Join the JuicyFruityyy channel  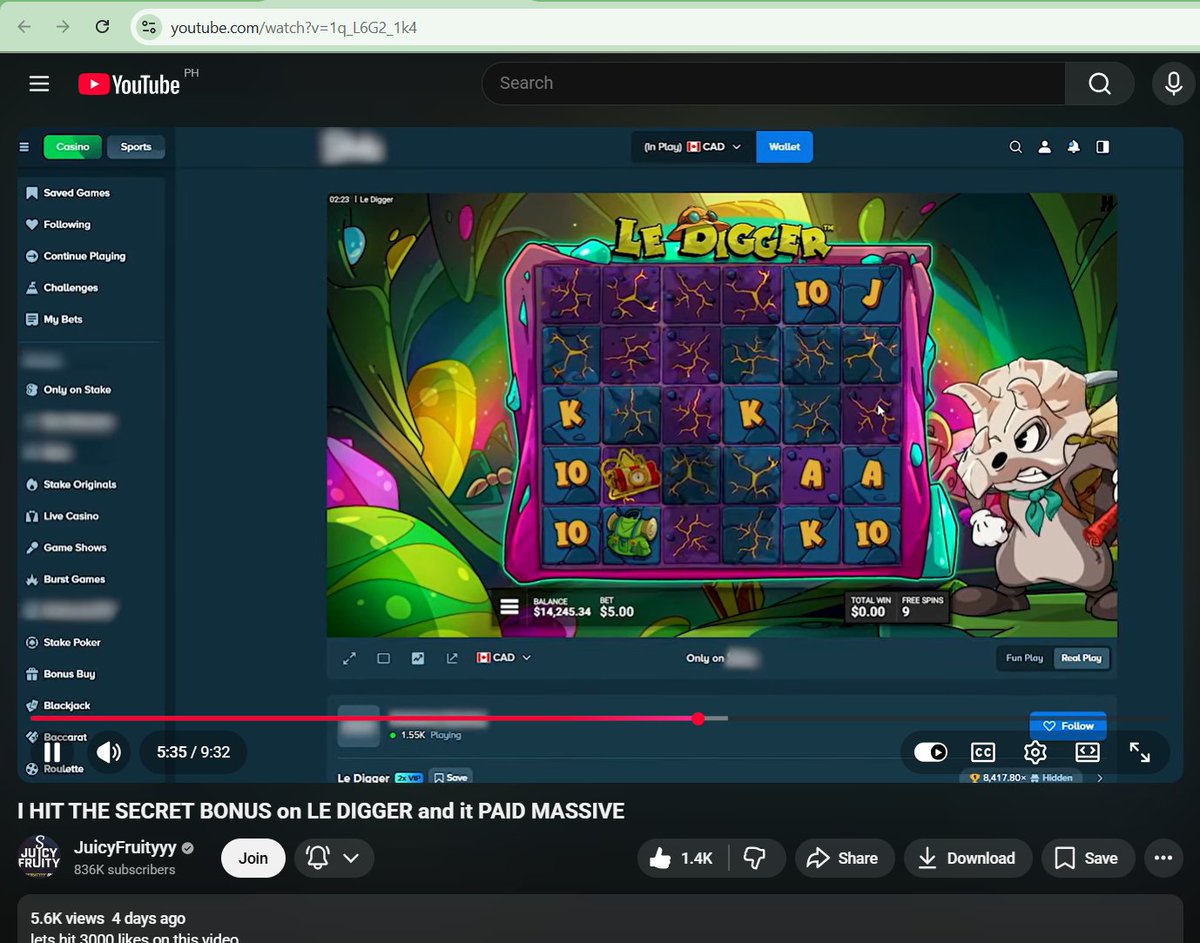253,858
